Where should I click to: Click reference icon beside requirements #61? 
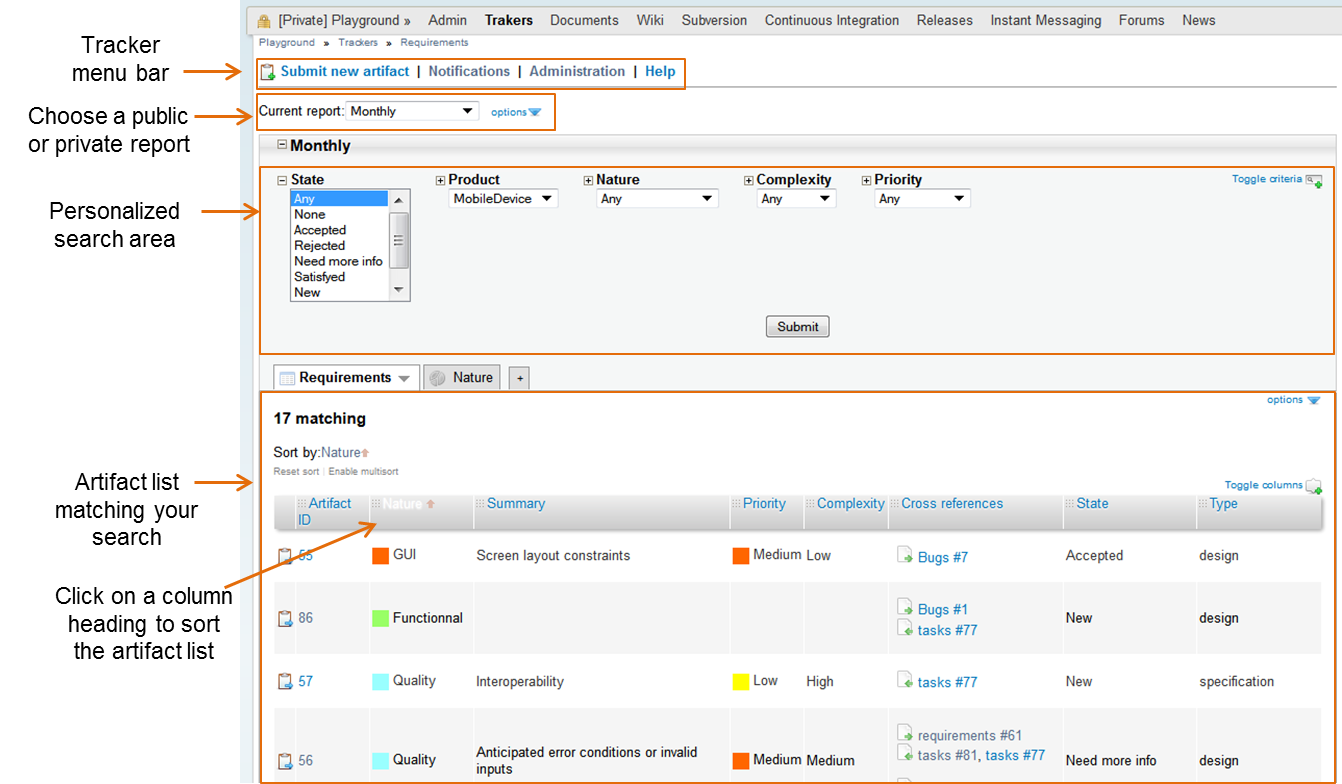coord(905,733)
